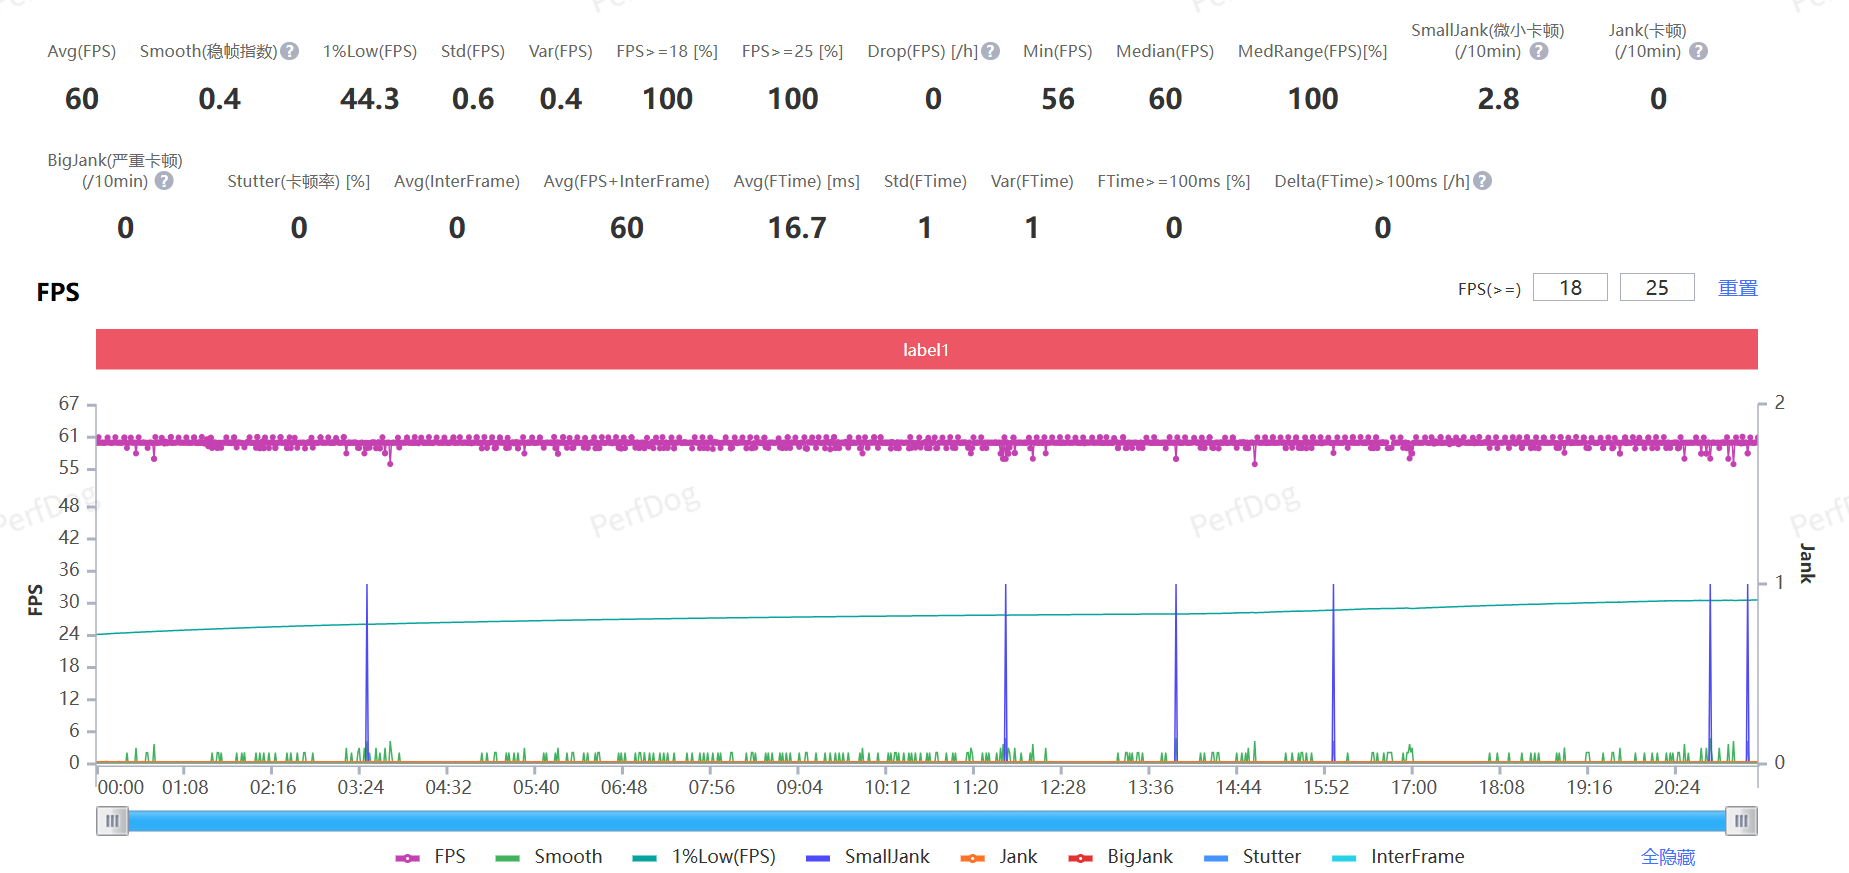The width and height of the screenshot is (1849, 873).
Task: Click the 12:28 time axis label
Action: point(1063,787)
